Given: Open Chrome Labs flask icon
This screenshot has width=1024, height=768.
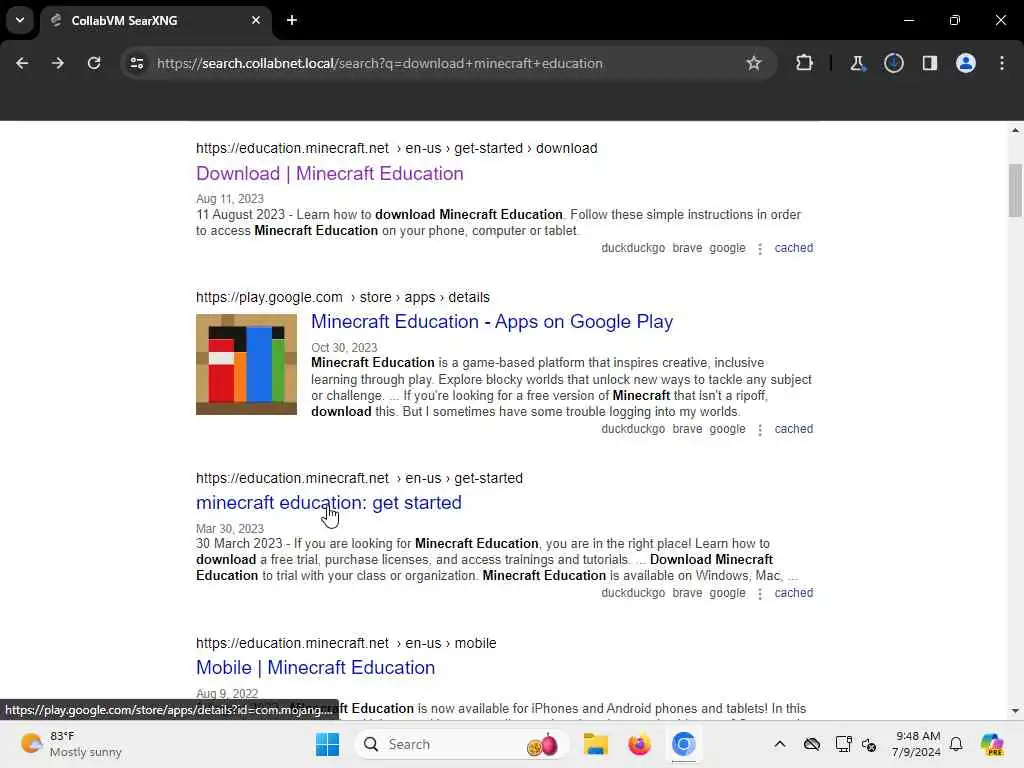Looking at the screenshot, I should 857,63.
